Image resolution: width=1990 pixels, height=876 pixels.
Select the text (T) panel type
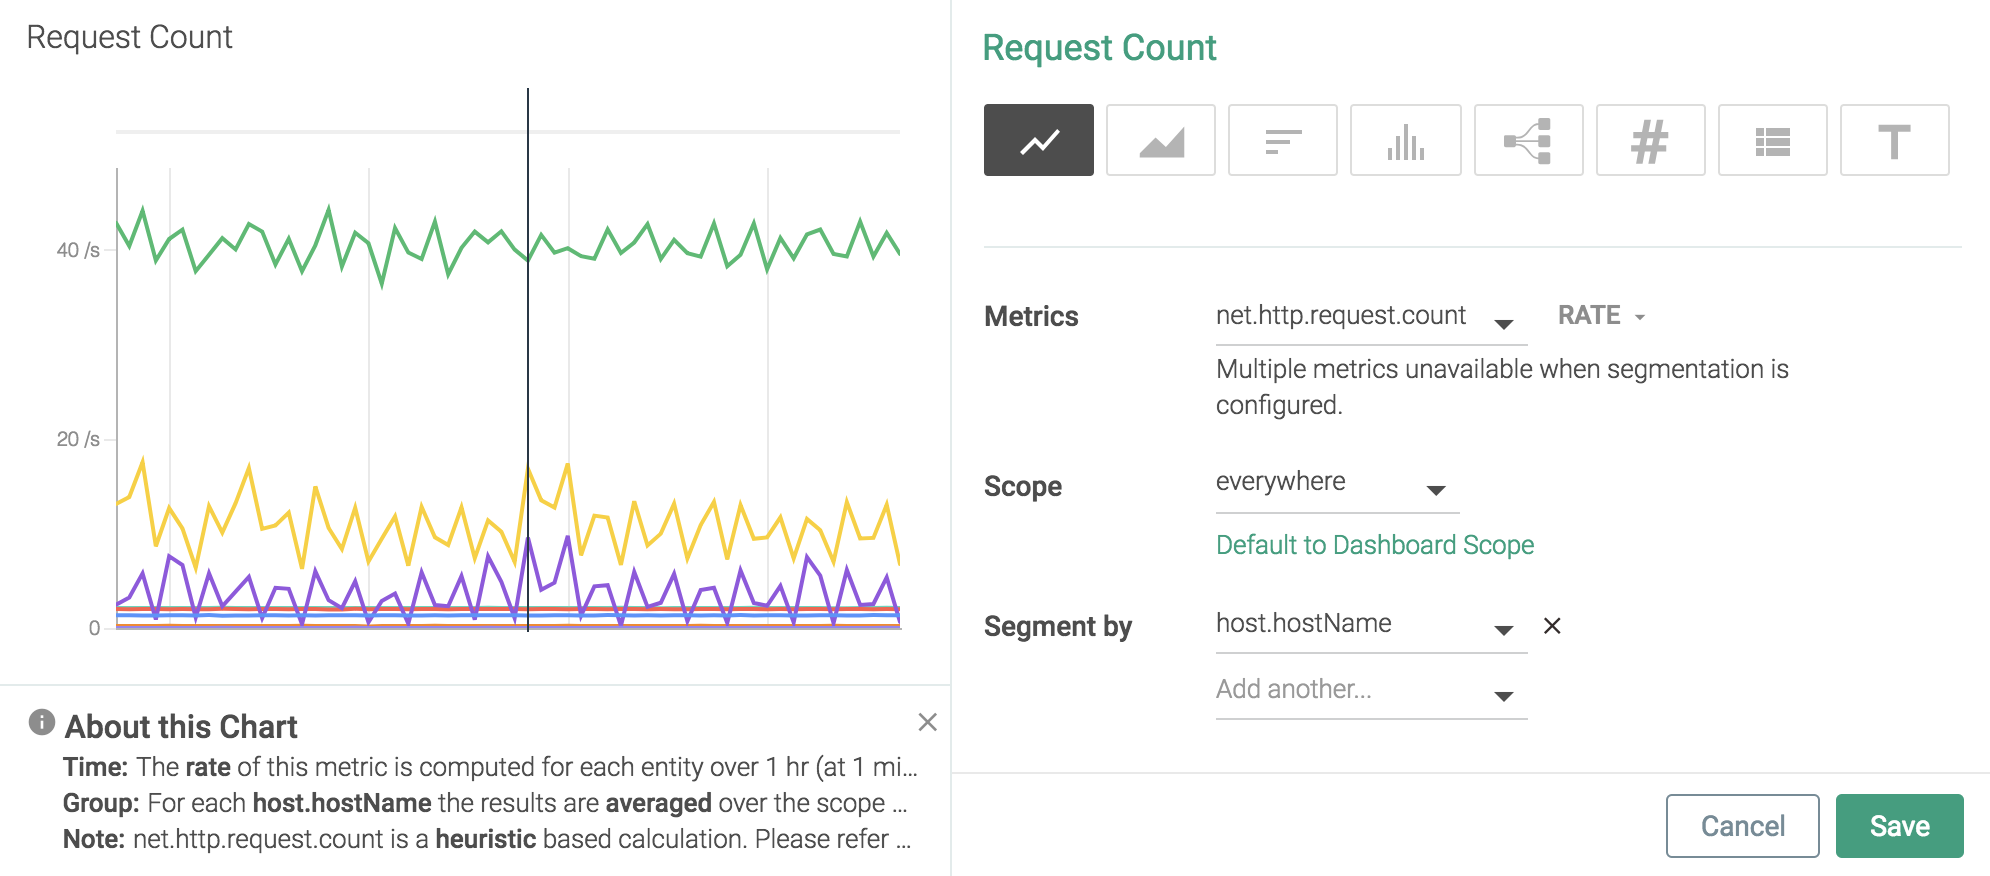click(x=1895, y=140)
